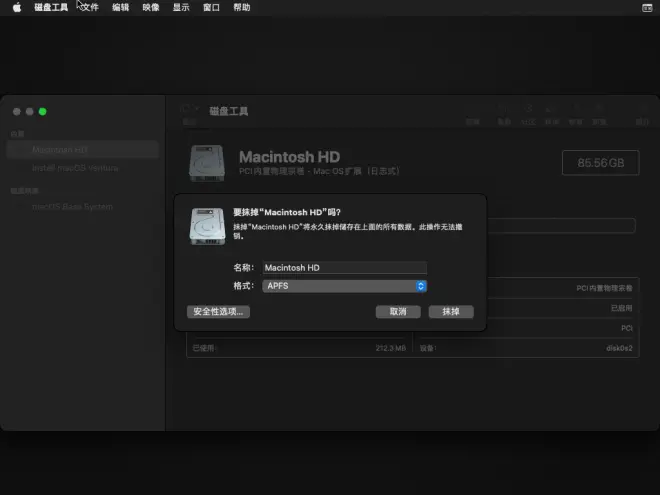The width and height of the screenshot is (660, 495).
Task: Click the disk icon in erase dialog
Action: coord(207,226)
